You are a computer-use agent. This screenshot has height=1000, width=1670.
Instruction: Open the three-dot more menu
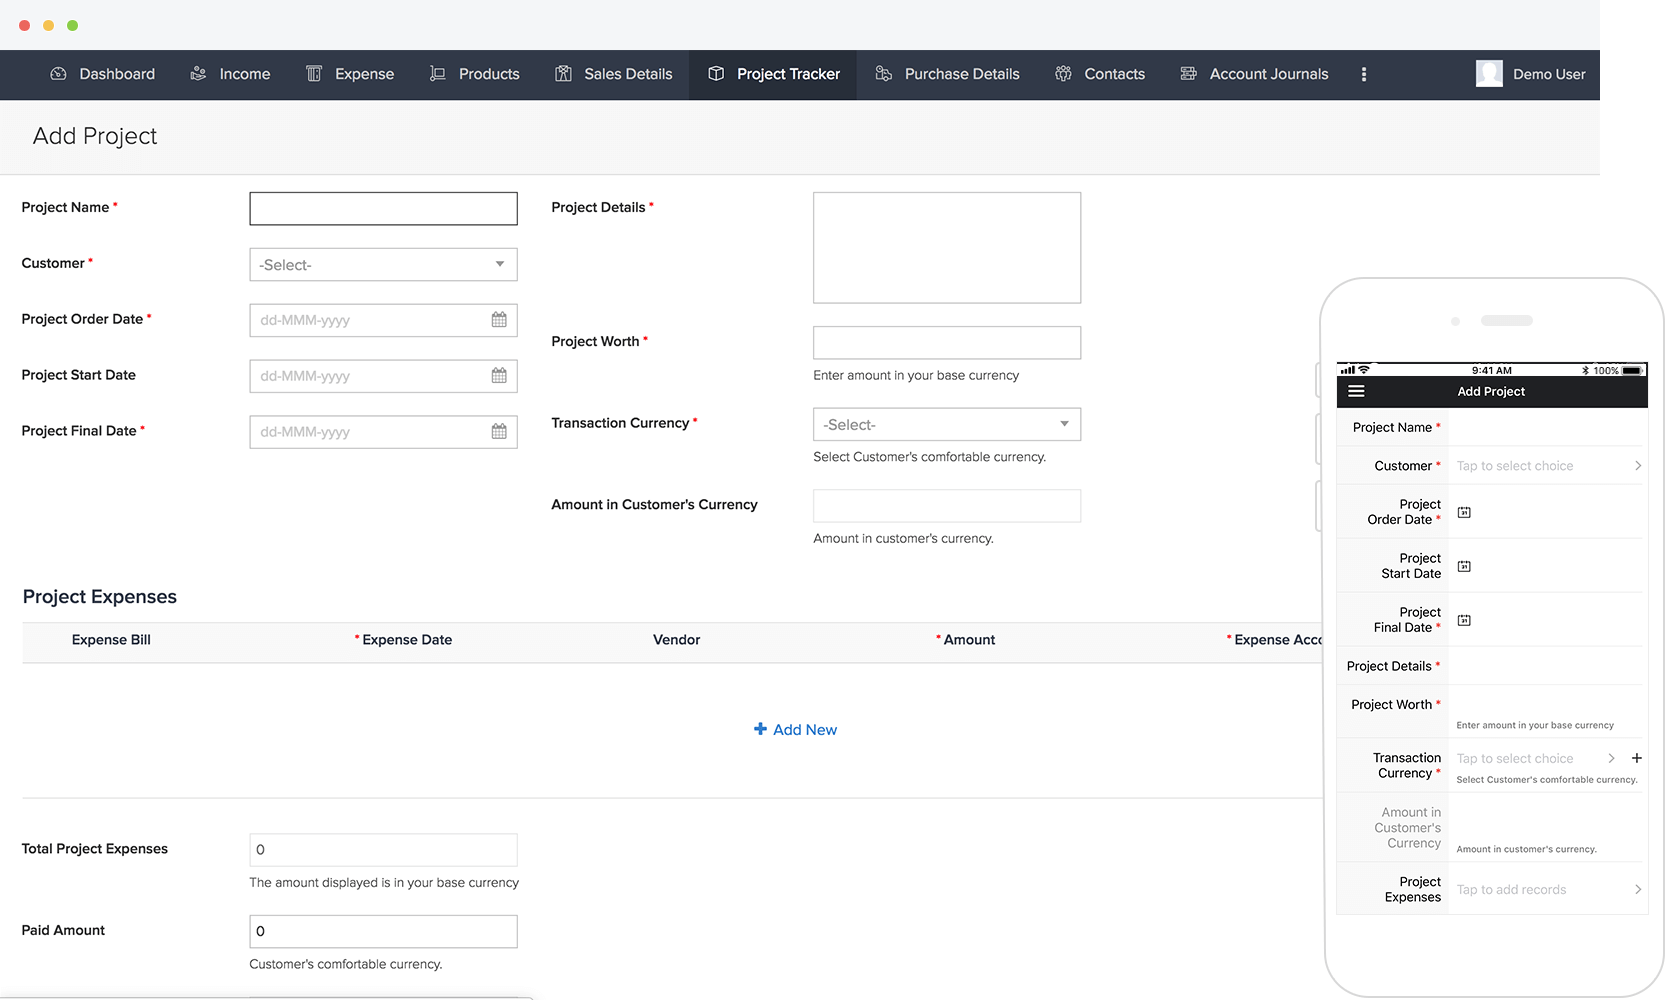click(x=1364, y=74)
